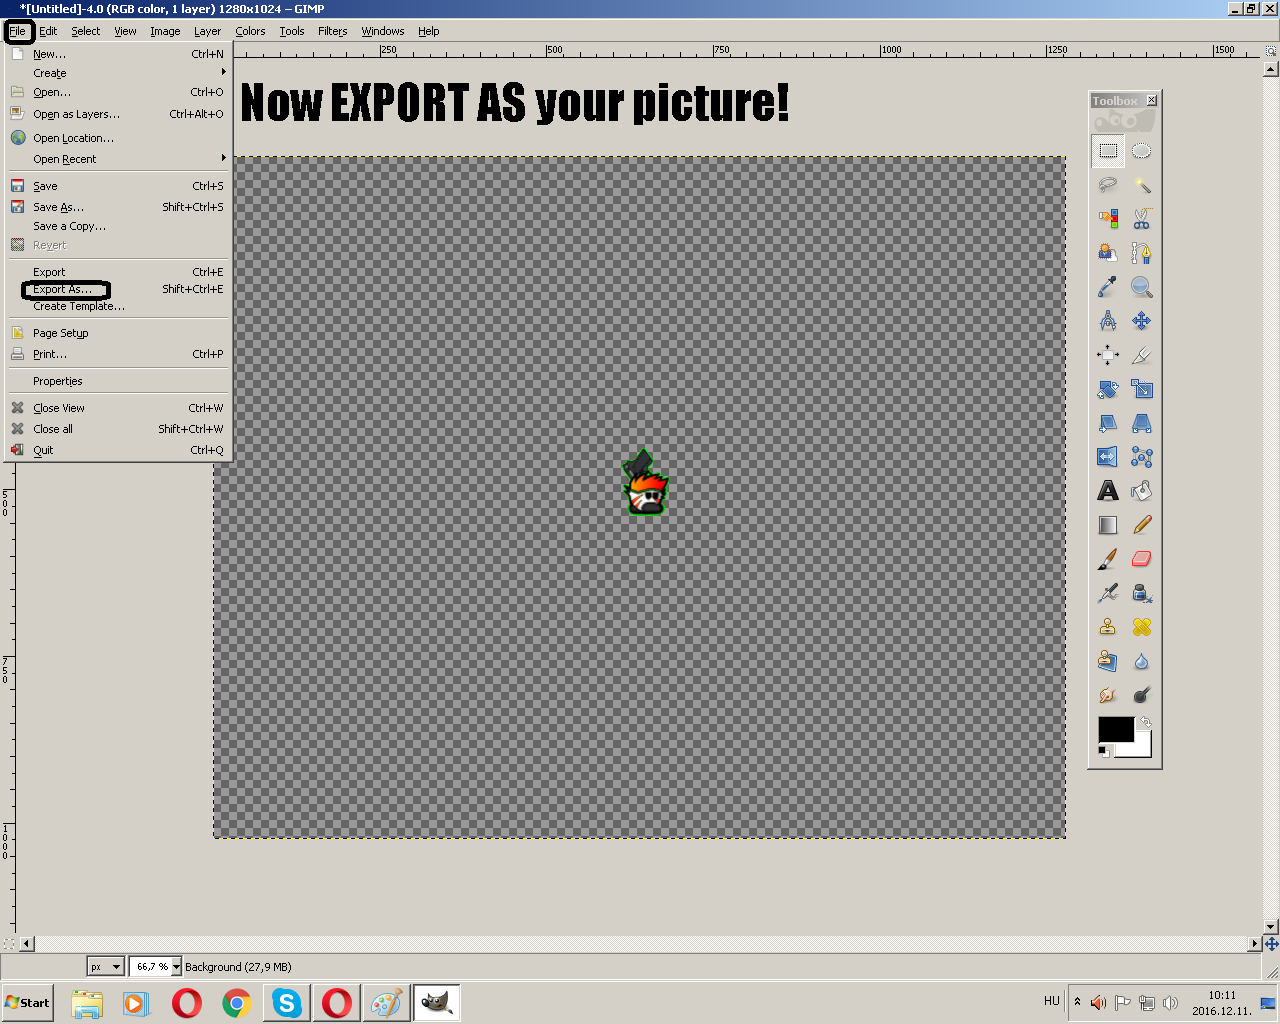Choose the Pencil tool
This screenshot has height=1024, width=1280.
coord(1141,525)
